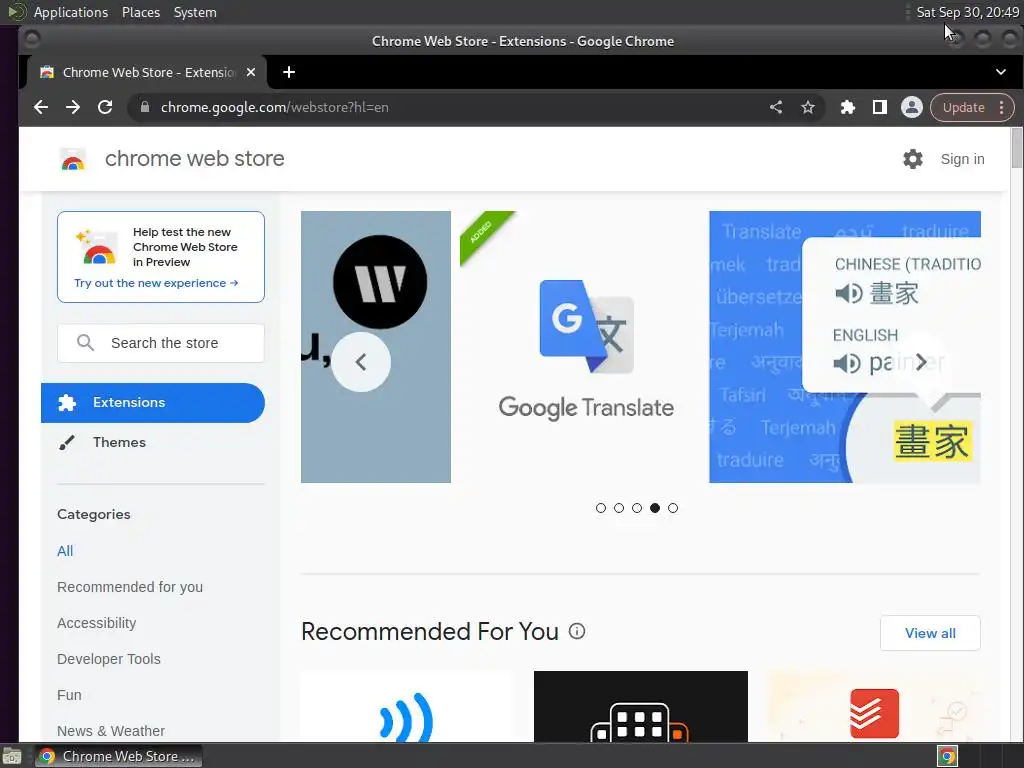Select the Themes sidebar section

click(x=153, y=443)
